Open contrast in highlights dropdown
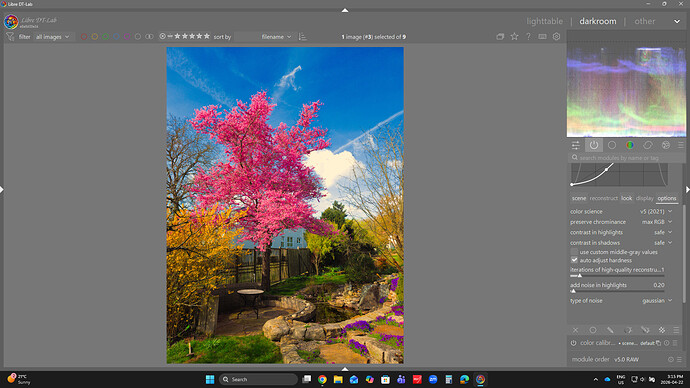The height and width of the screenshot is (388, 690). [x=621, y=232]
